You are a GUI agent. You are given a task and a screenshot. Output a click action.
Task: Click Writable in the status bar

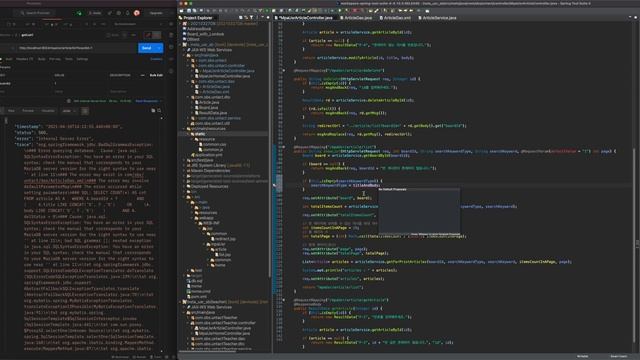coord(582,356)
